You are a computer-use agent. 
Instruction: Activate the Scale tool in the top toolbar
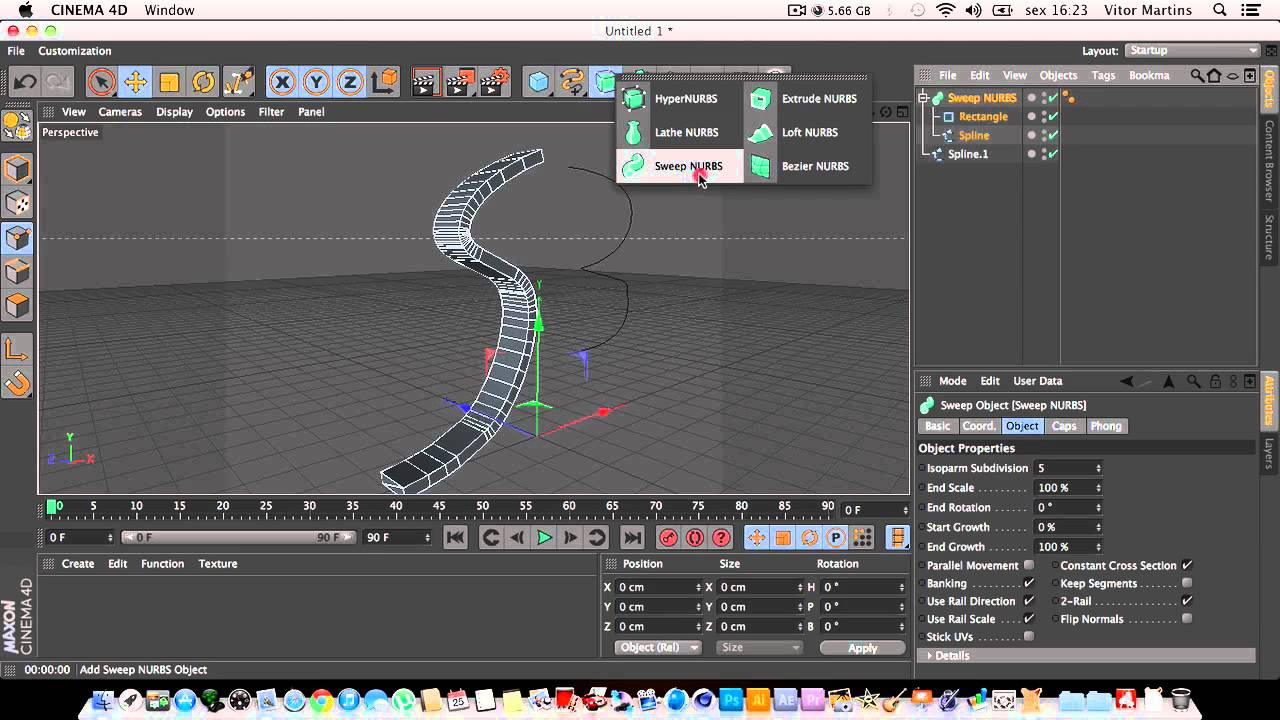click(x=169, y=82)
